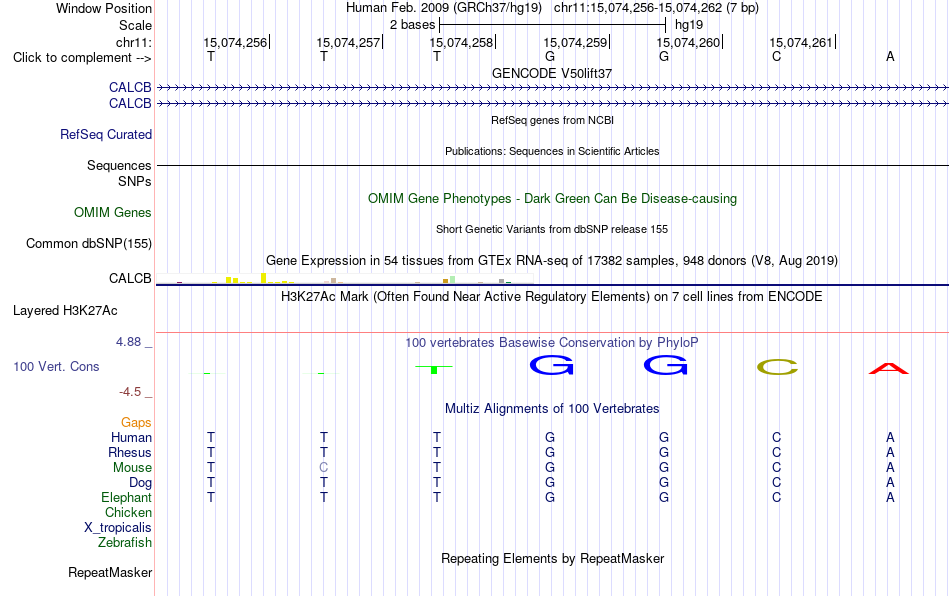Click the -4.5 conservation lower scale value
Viewport: 950px width, 596px height.
point(130,392)
